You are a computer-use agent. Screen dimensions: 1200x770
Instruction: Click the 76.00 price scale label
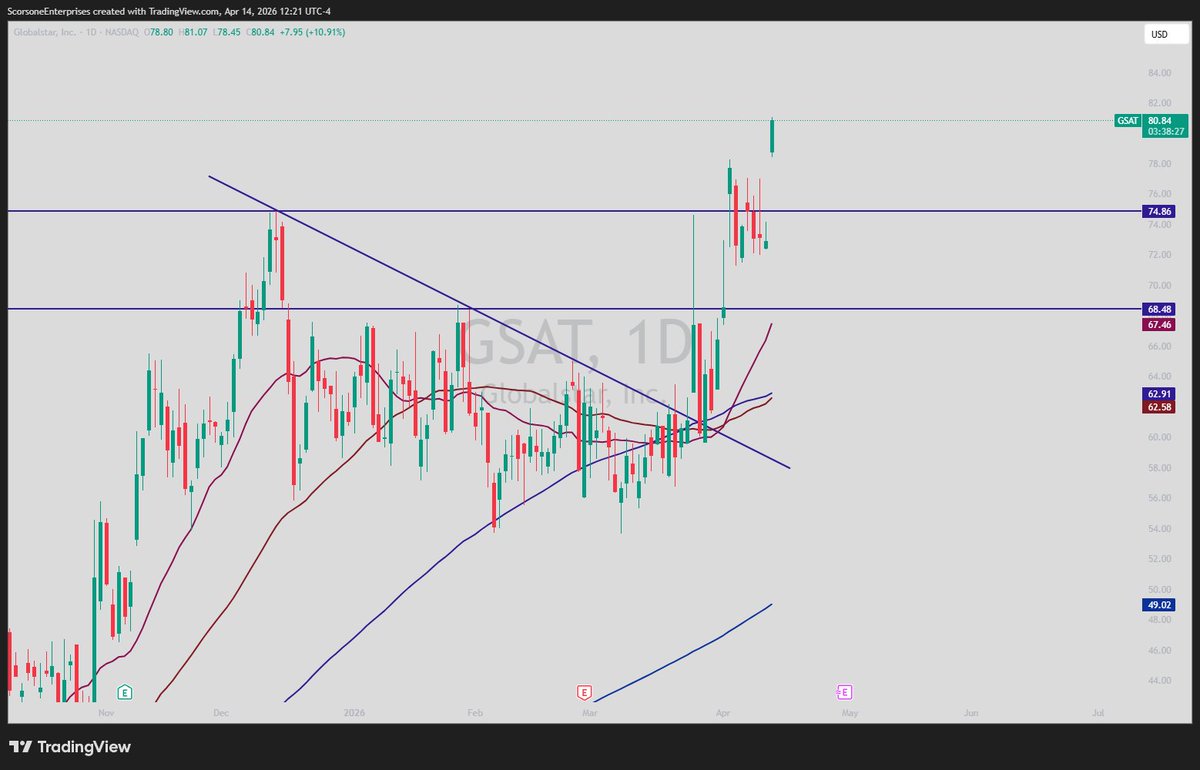(1160, 194)
